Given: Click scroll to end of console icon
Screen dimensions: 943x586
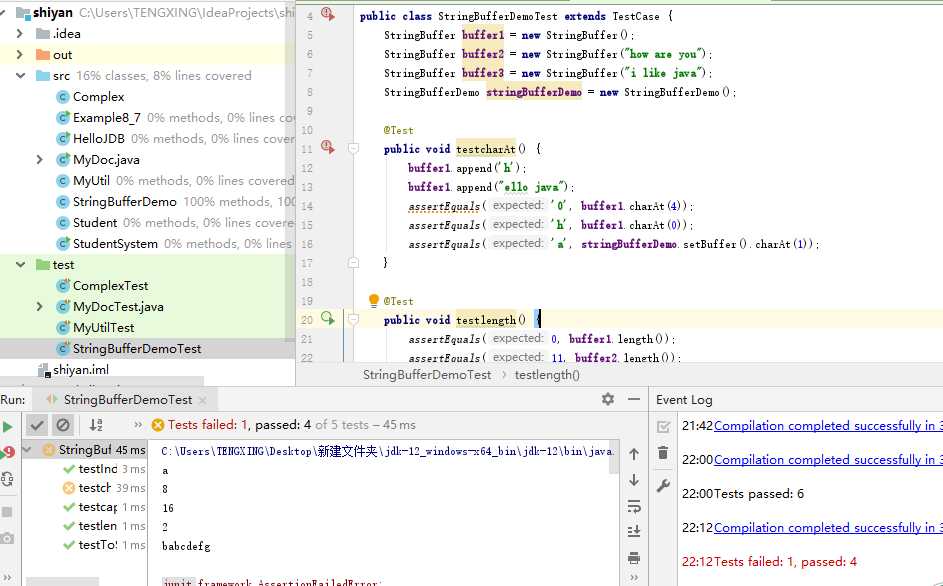Looking at the screenshot, I should point(634,532).
